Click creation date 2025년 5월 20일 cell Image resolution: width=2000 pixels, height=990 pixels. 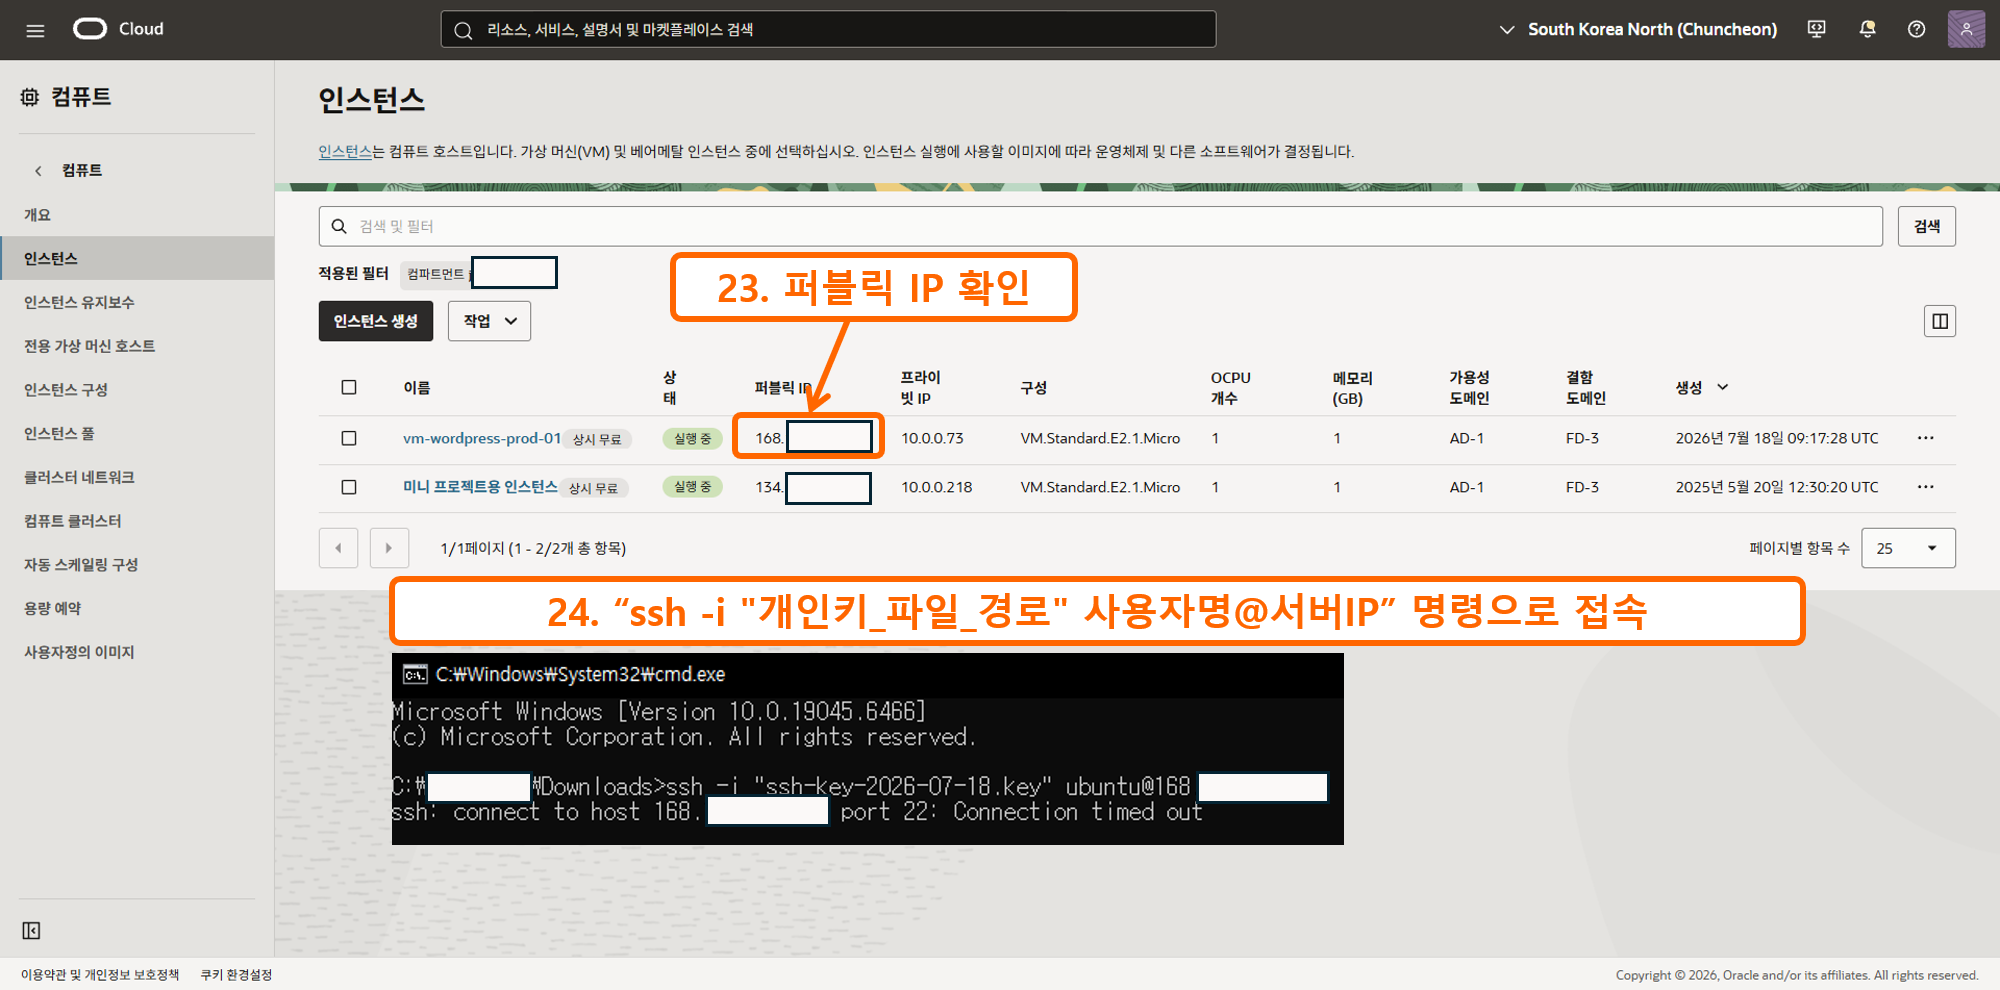click(1777, 487)
